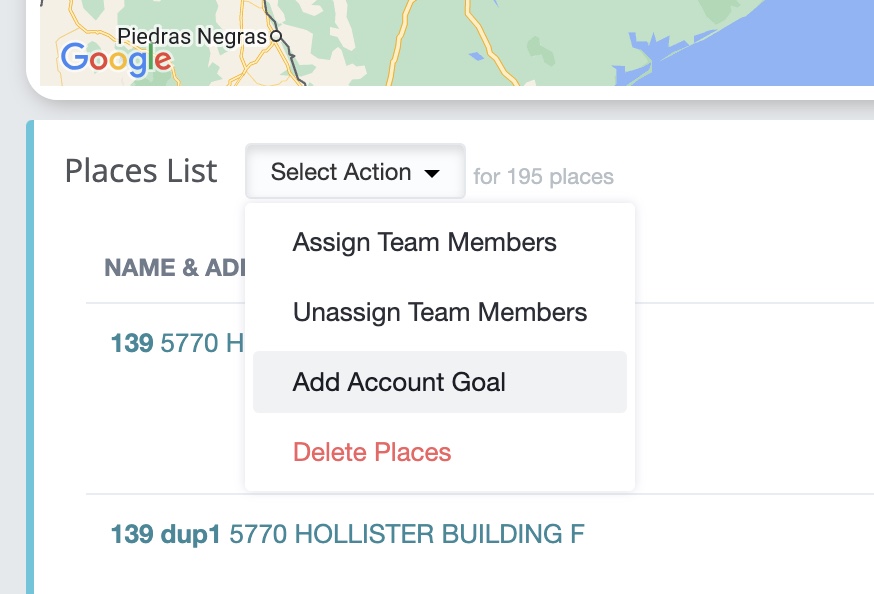Screen dimensions: 874x594
Task: Sort by the NAME & ADDRESS column header
Action: tap(174, 267)
